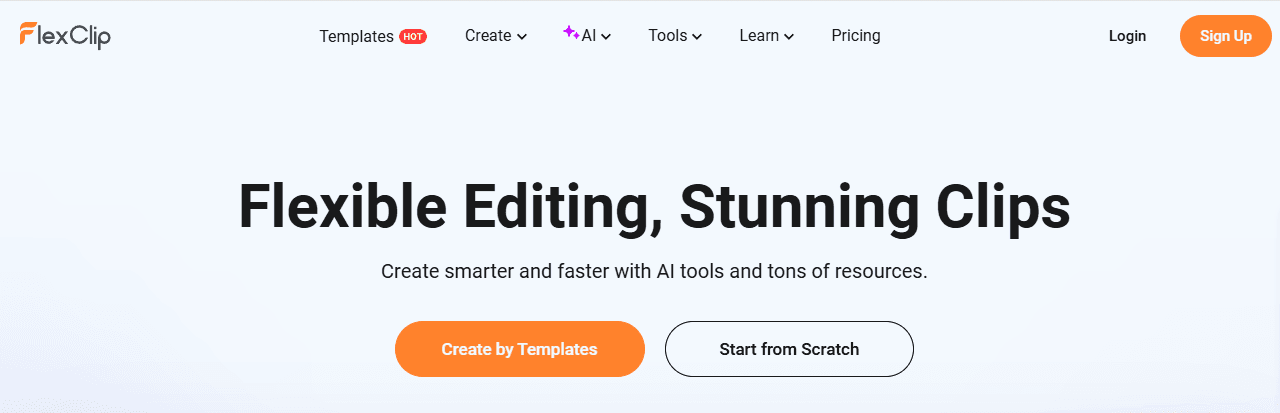Screen dimensions: 1280x413
Task: Click the Create by Templates button
Action: 520,349
